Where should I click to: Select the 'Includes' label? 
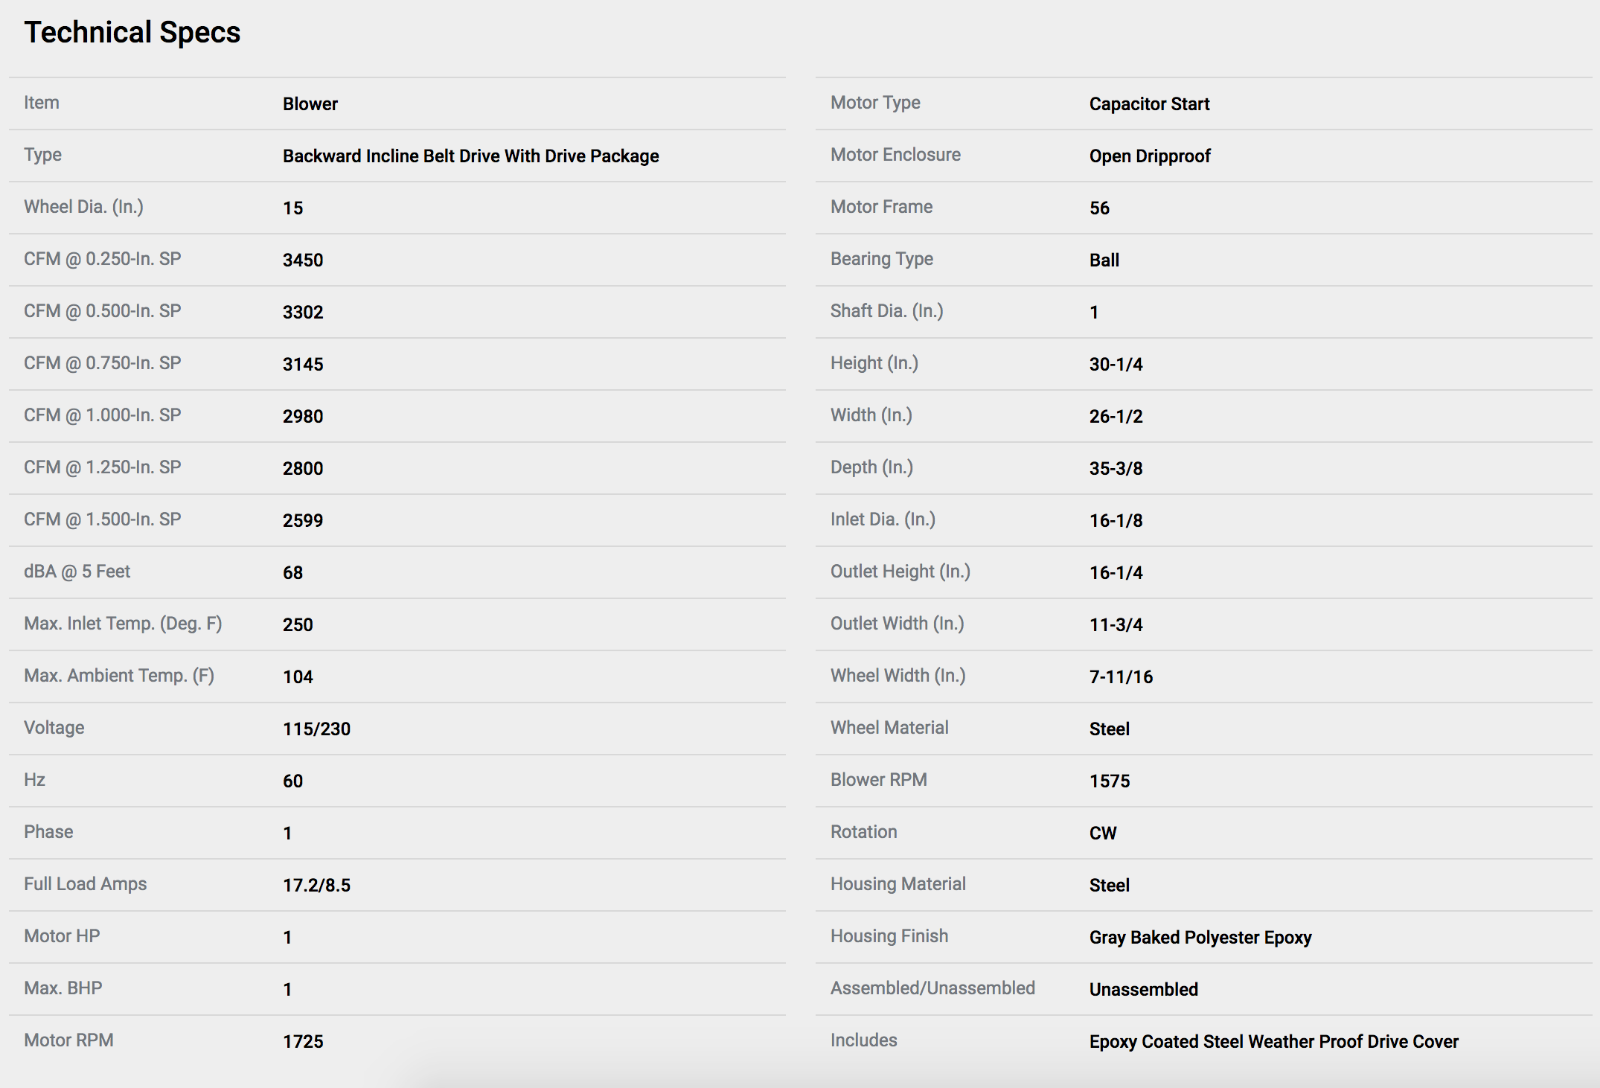[864, 1040]
